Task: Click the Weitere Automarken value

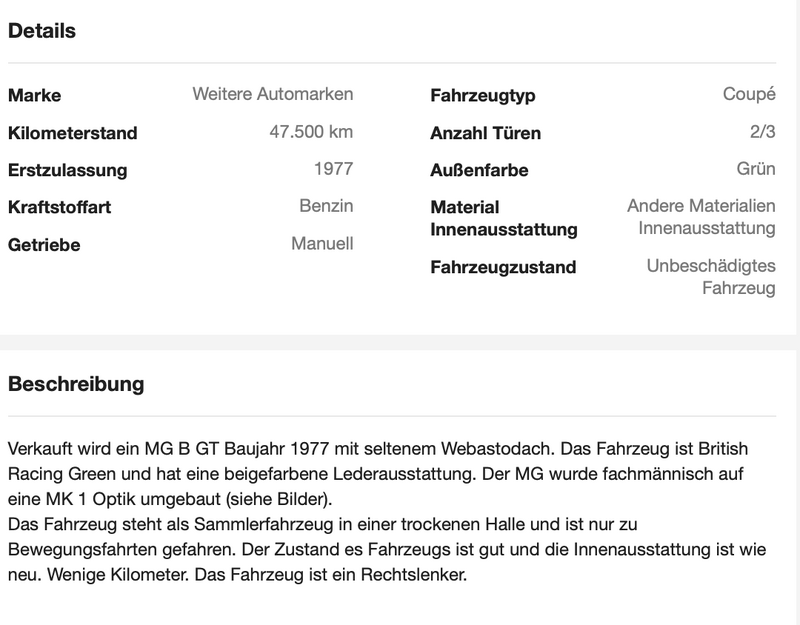Action: point(272,95)
